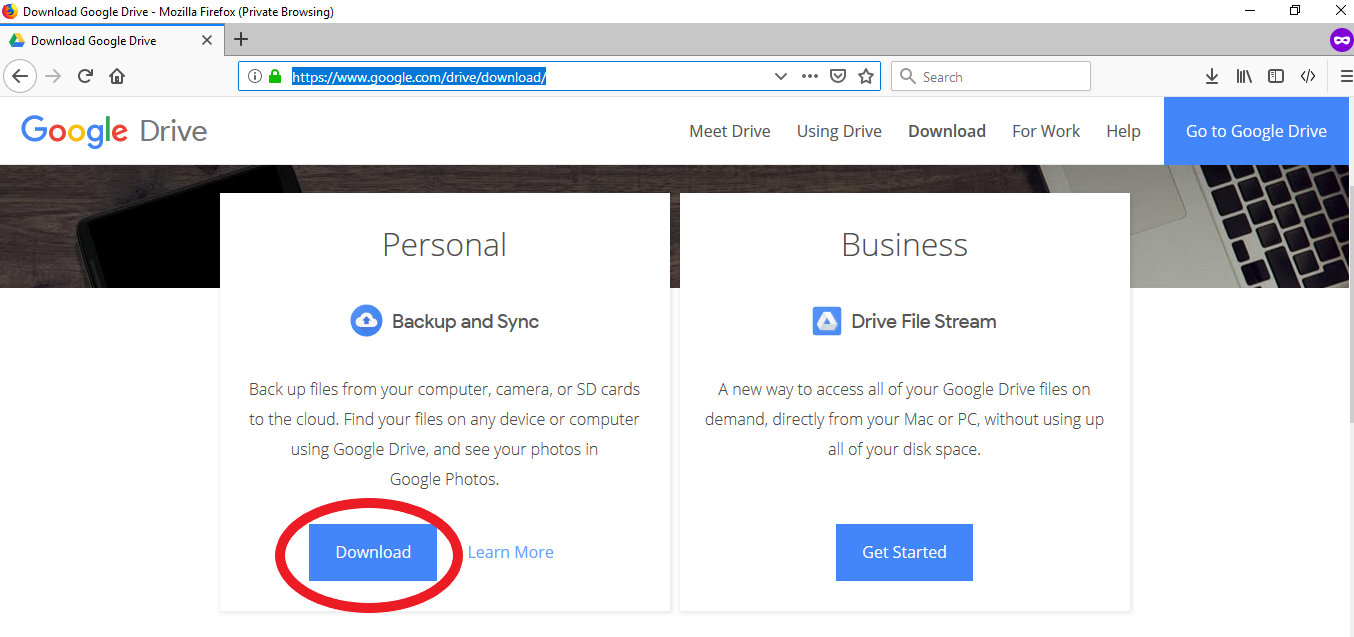Image resolution: width=1354 pixels, height=637 pixels.
Task: Close the Download Google Drive tab
Action: click(x=207, y=41)
